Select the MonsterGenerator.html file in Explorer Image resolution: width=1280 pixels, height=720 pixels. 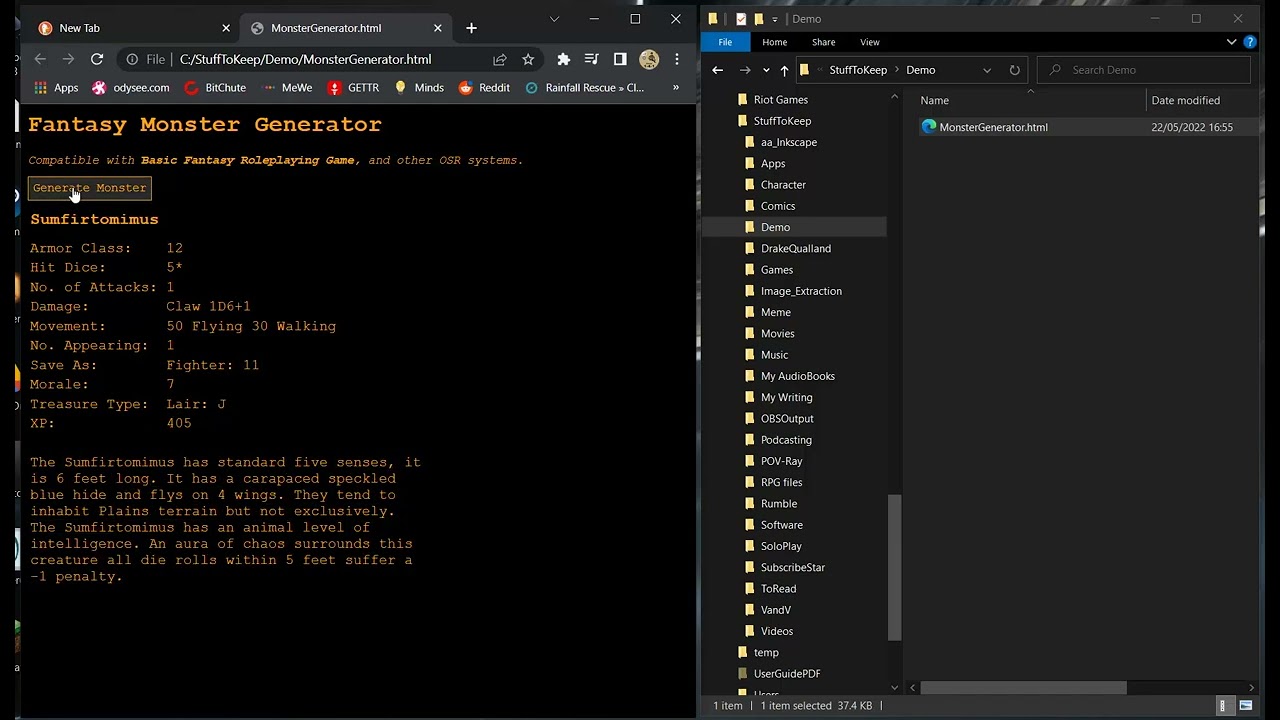(993, 127)
